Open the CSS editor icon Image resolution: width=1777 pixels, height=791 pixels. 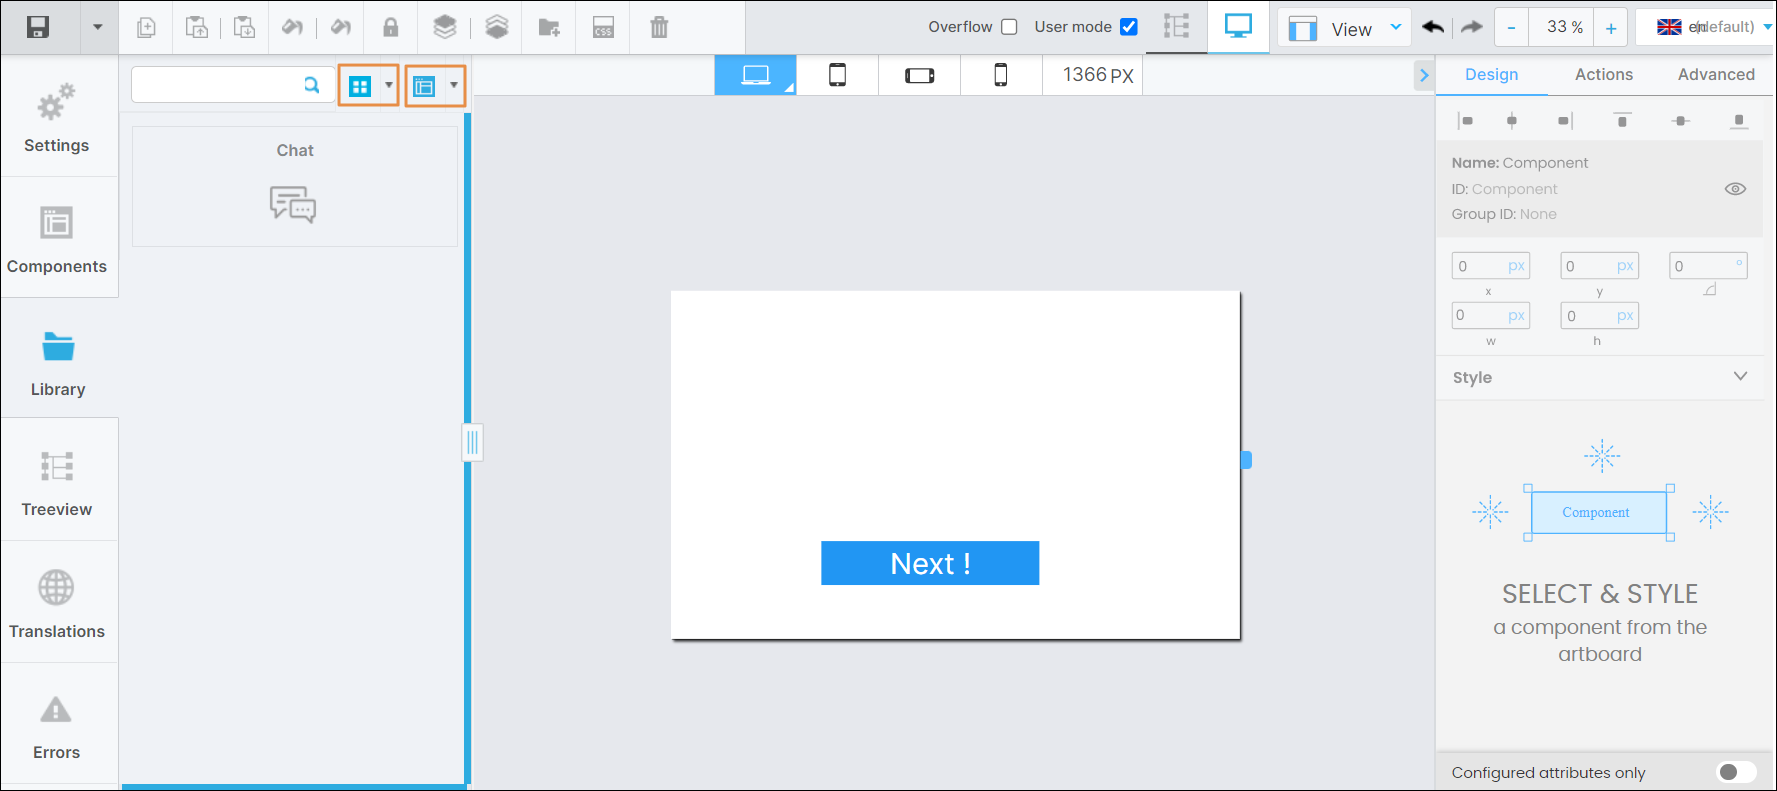(603, 27)
